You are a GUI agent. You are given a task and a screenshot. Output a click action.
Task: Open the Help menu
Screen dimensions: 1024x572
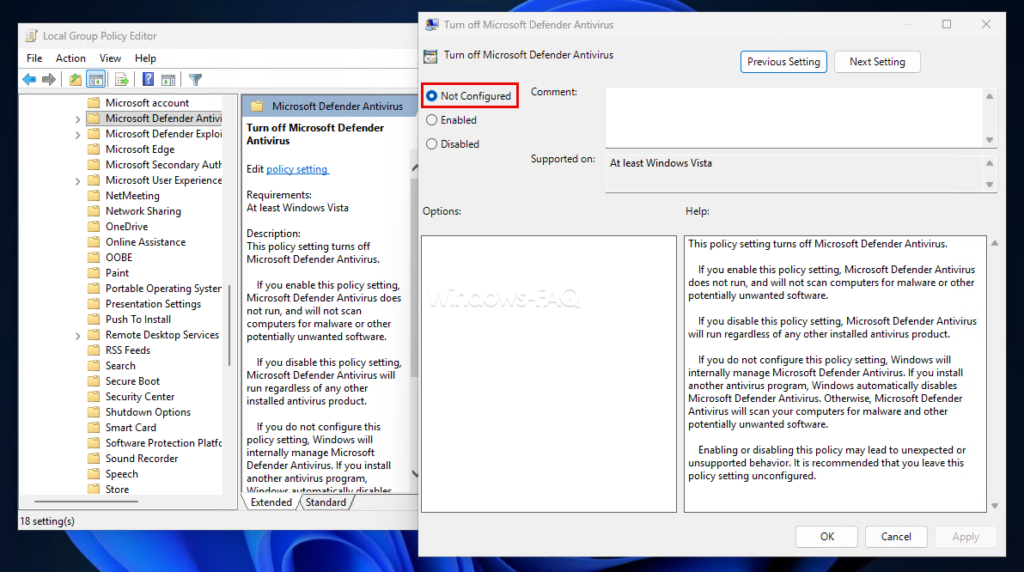[146, 58]
